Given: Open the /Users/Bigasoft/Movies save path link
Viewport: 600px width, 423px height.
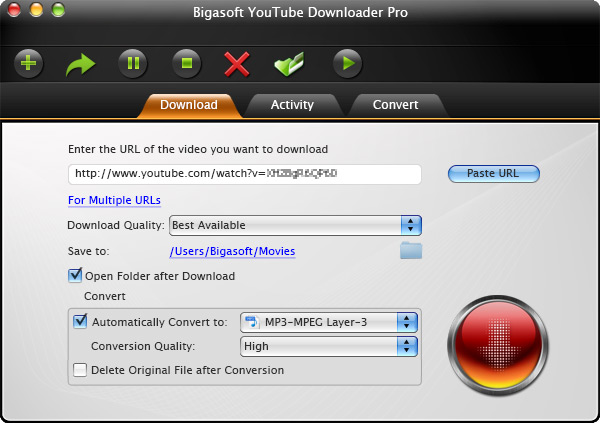Looking at the screenshot, I should pos(232,251).
